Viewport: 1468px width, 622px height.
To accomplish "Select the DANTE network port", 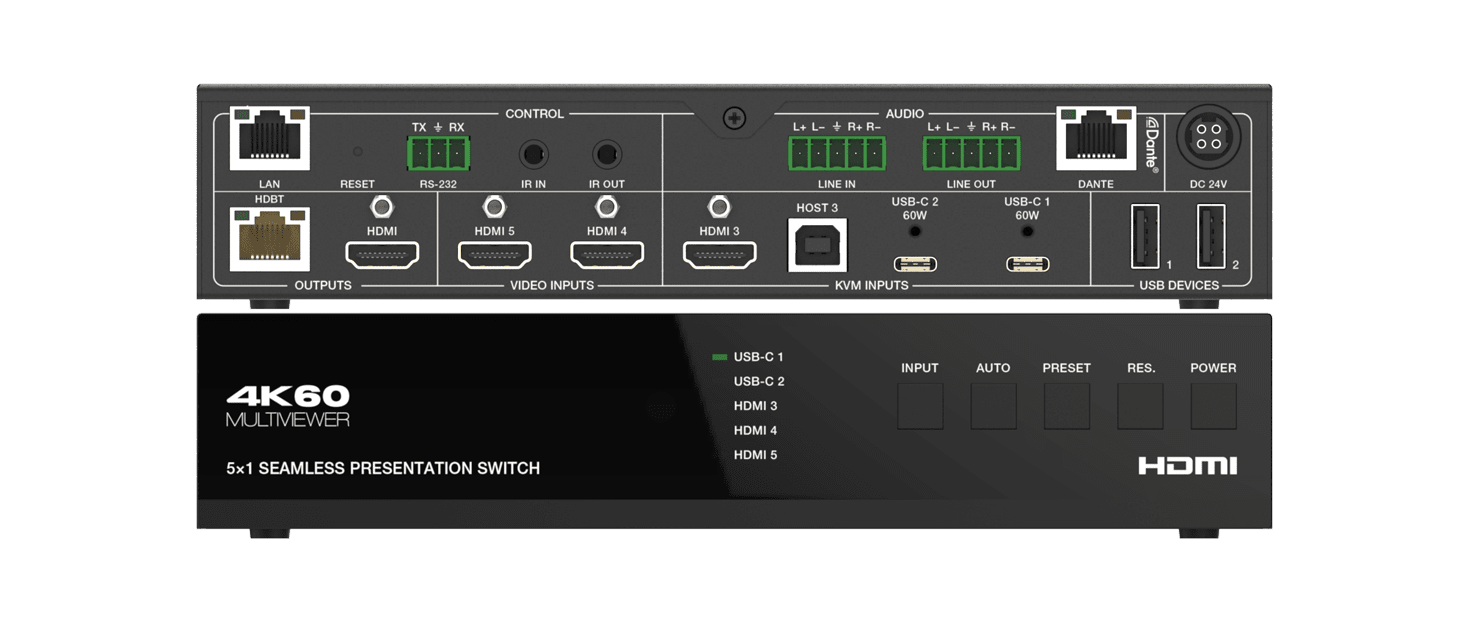I will pos(1096,138).
